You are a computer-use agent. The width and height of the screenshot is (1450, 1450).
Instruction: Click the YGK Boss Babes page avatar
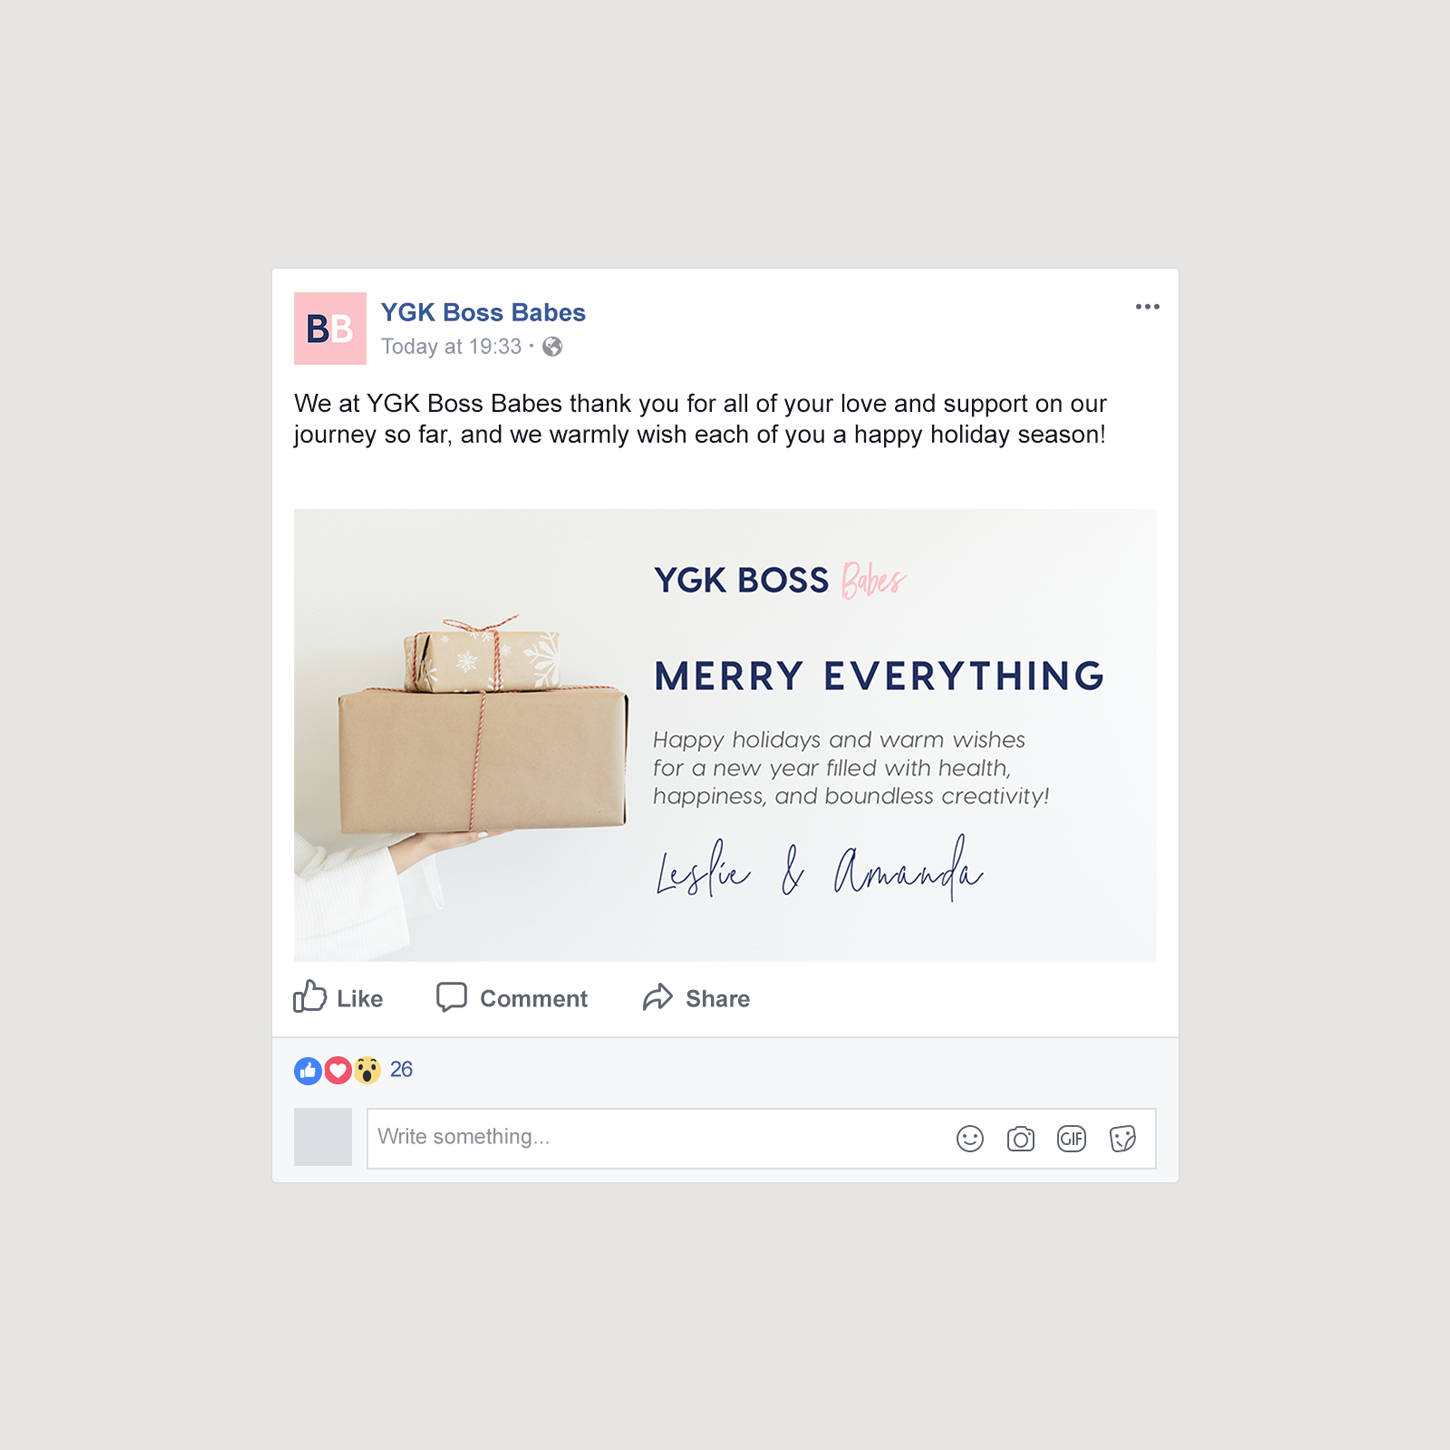[x=330, y=328]
